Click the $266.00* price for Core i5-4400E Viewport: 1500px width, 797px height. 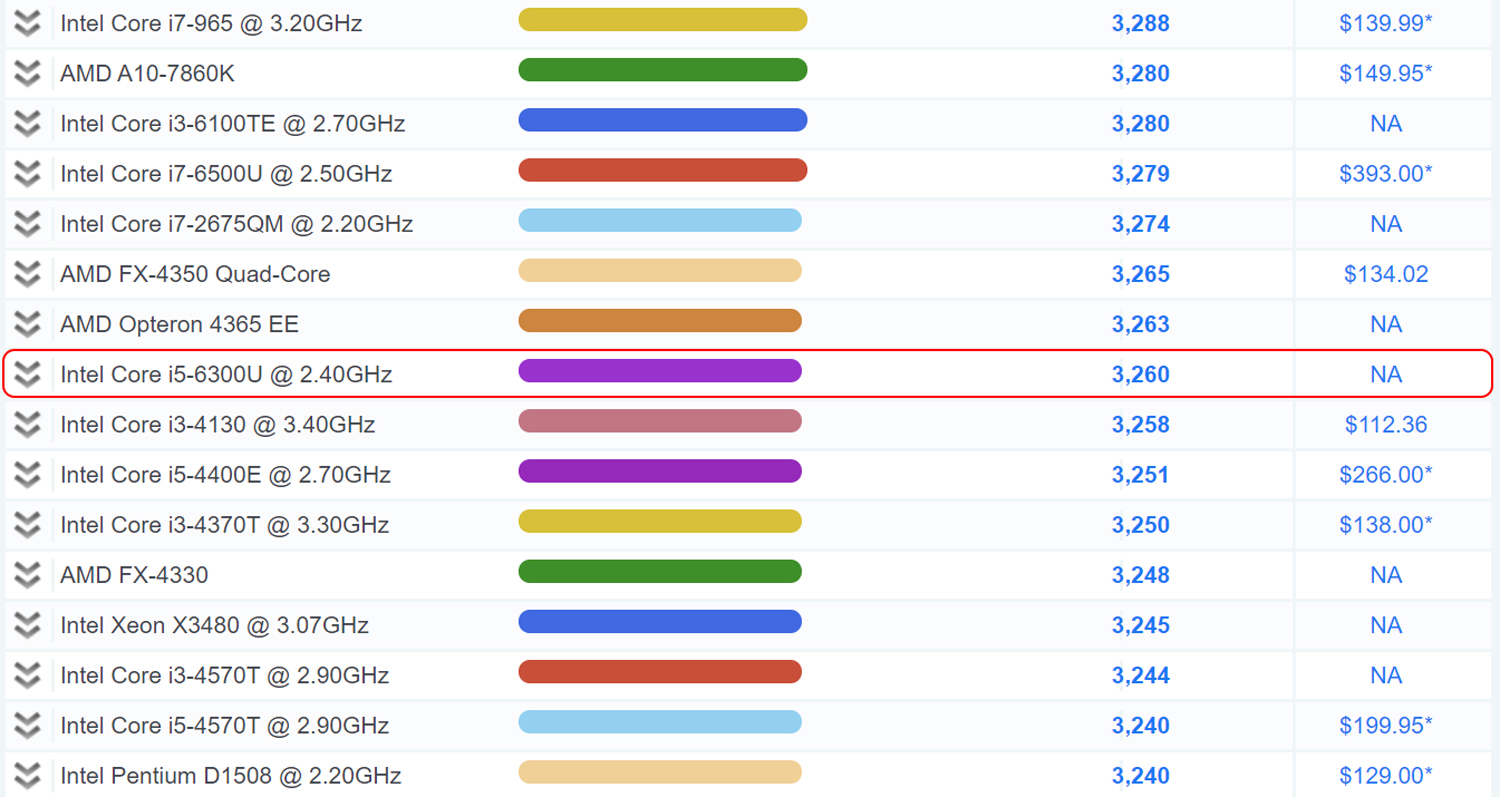[x=1386, y=474]
